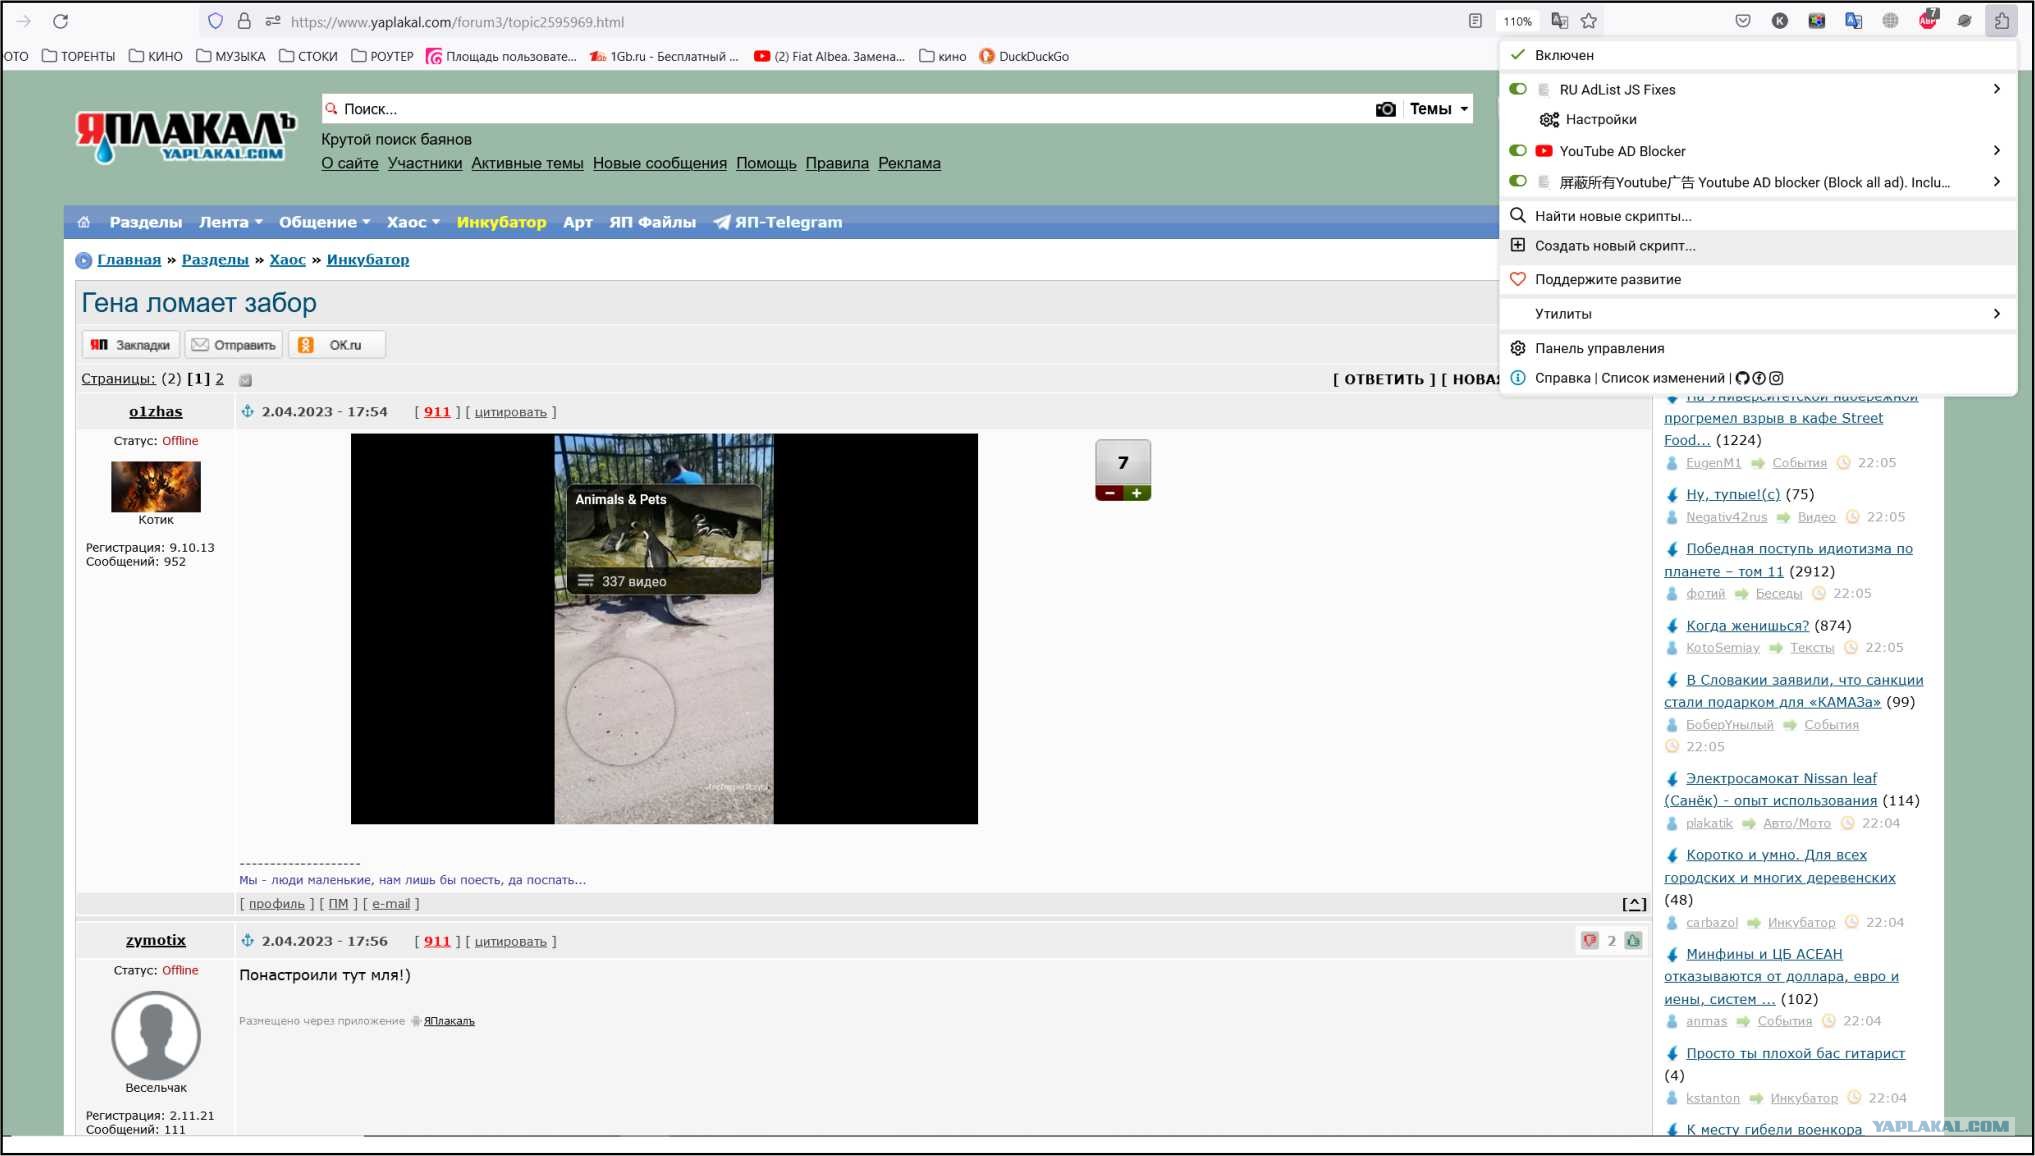Open the 'ТОРЕНТЫ' bookmarks folder
The width and height of the screenshot is (2035, 1156).
(79, 56)
